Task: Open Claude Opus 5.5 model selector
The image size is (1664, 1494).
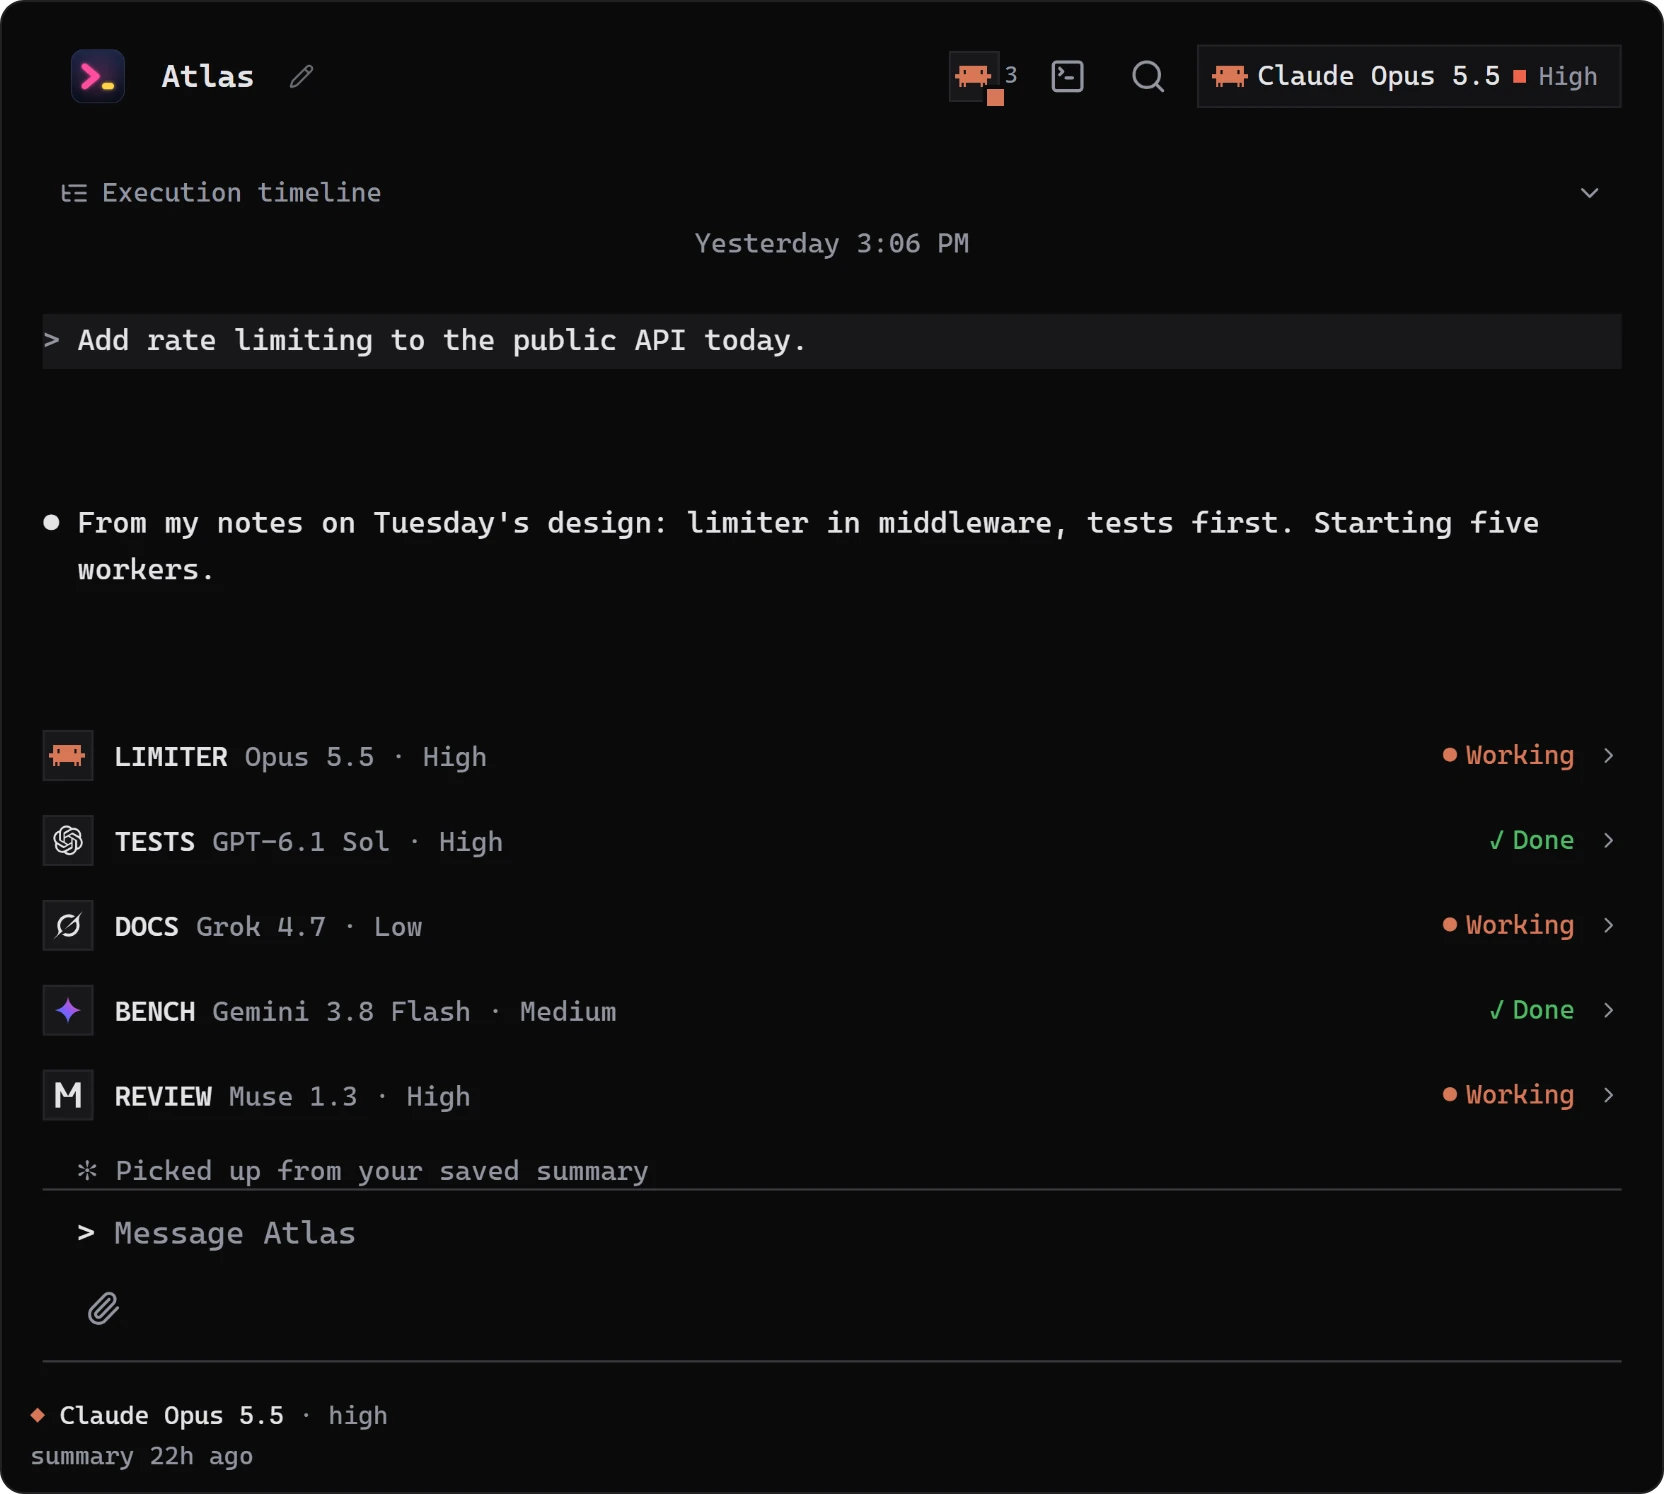Action: point(1409,76)
